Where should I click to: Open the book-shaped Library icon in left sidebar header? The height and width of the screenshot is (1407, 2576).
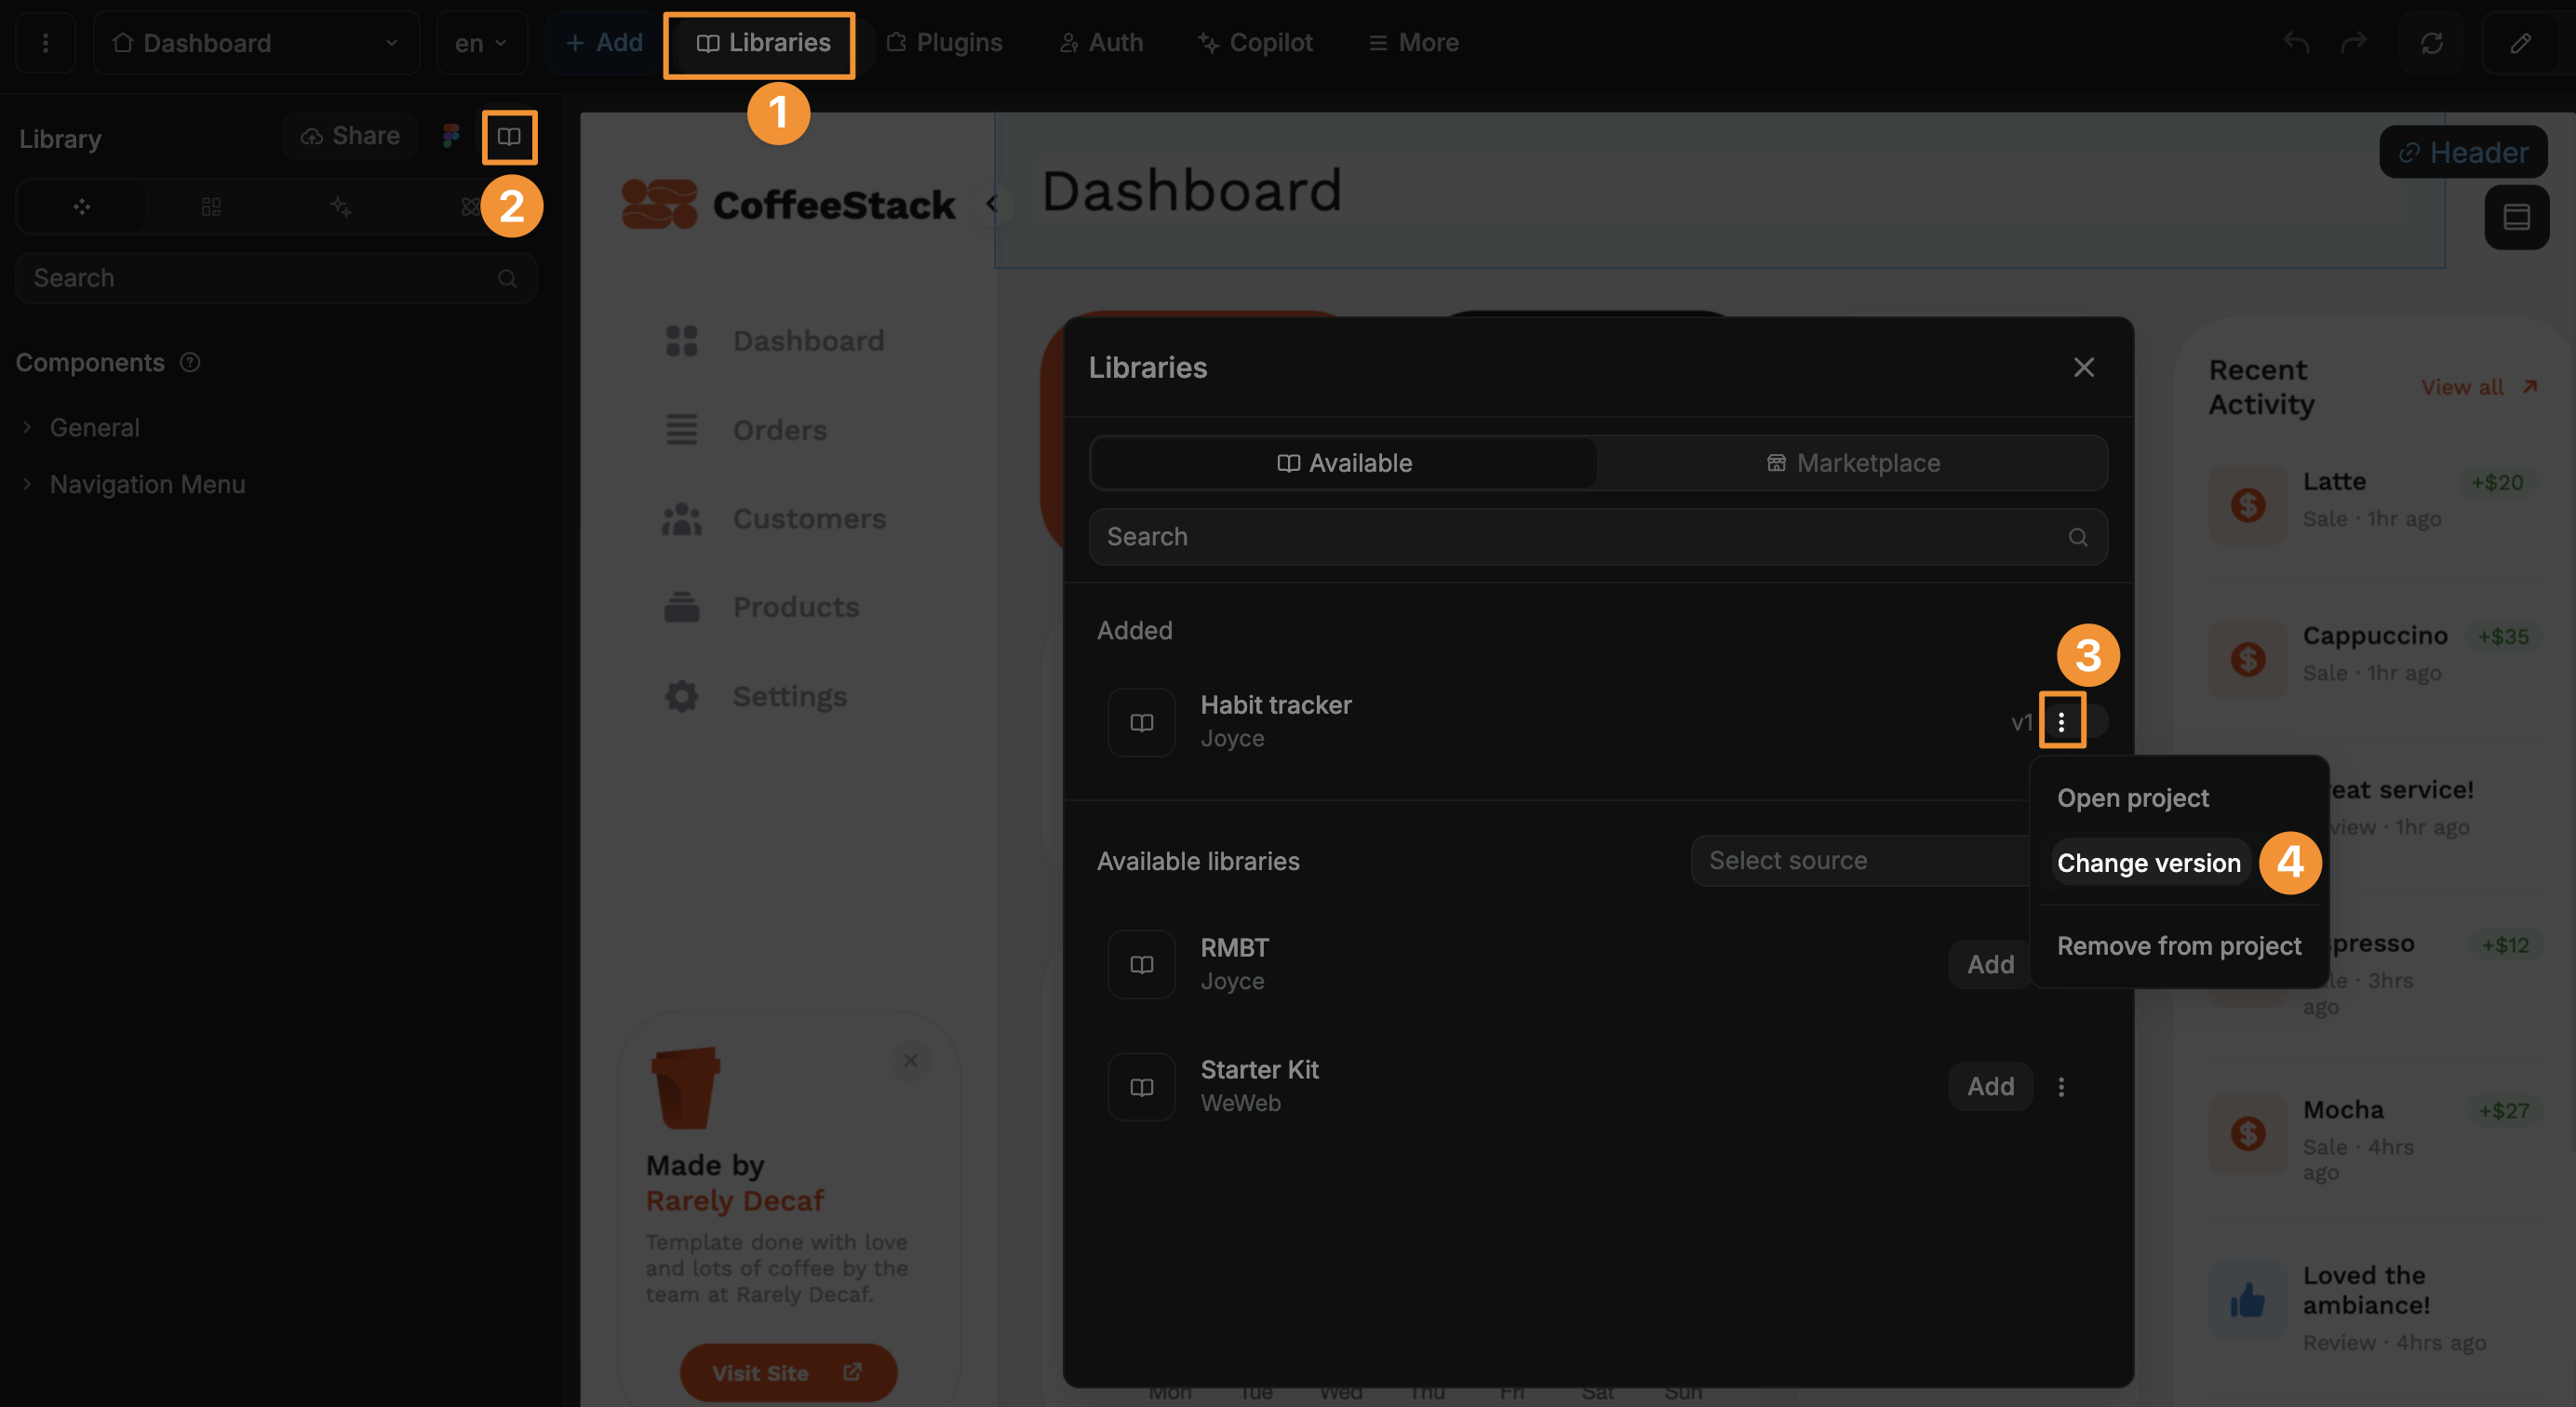509,136
